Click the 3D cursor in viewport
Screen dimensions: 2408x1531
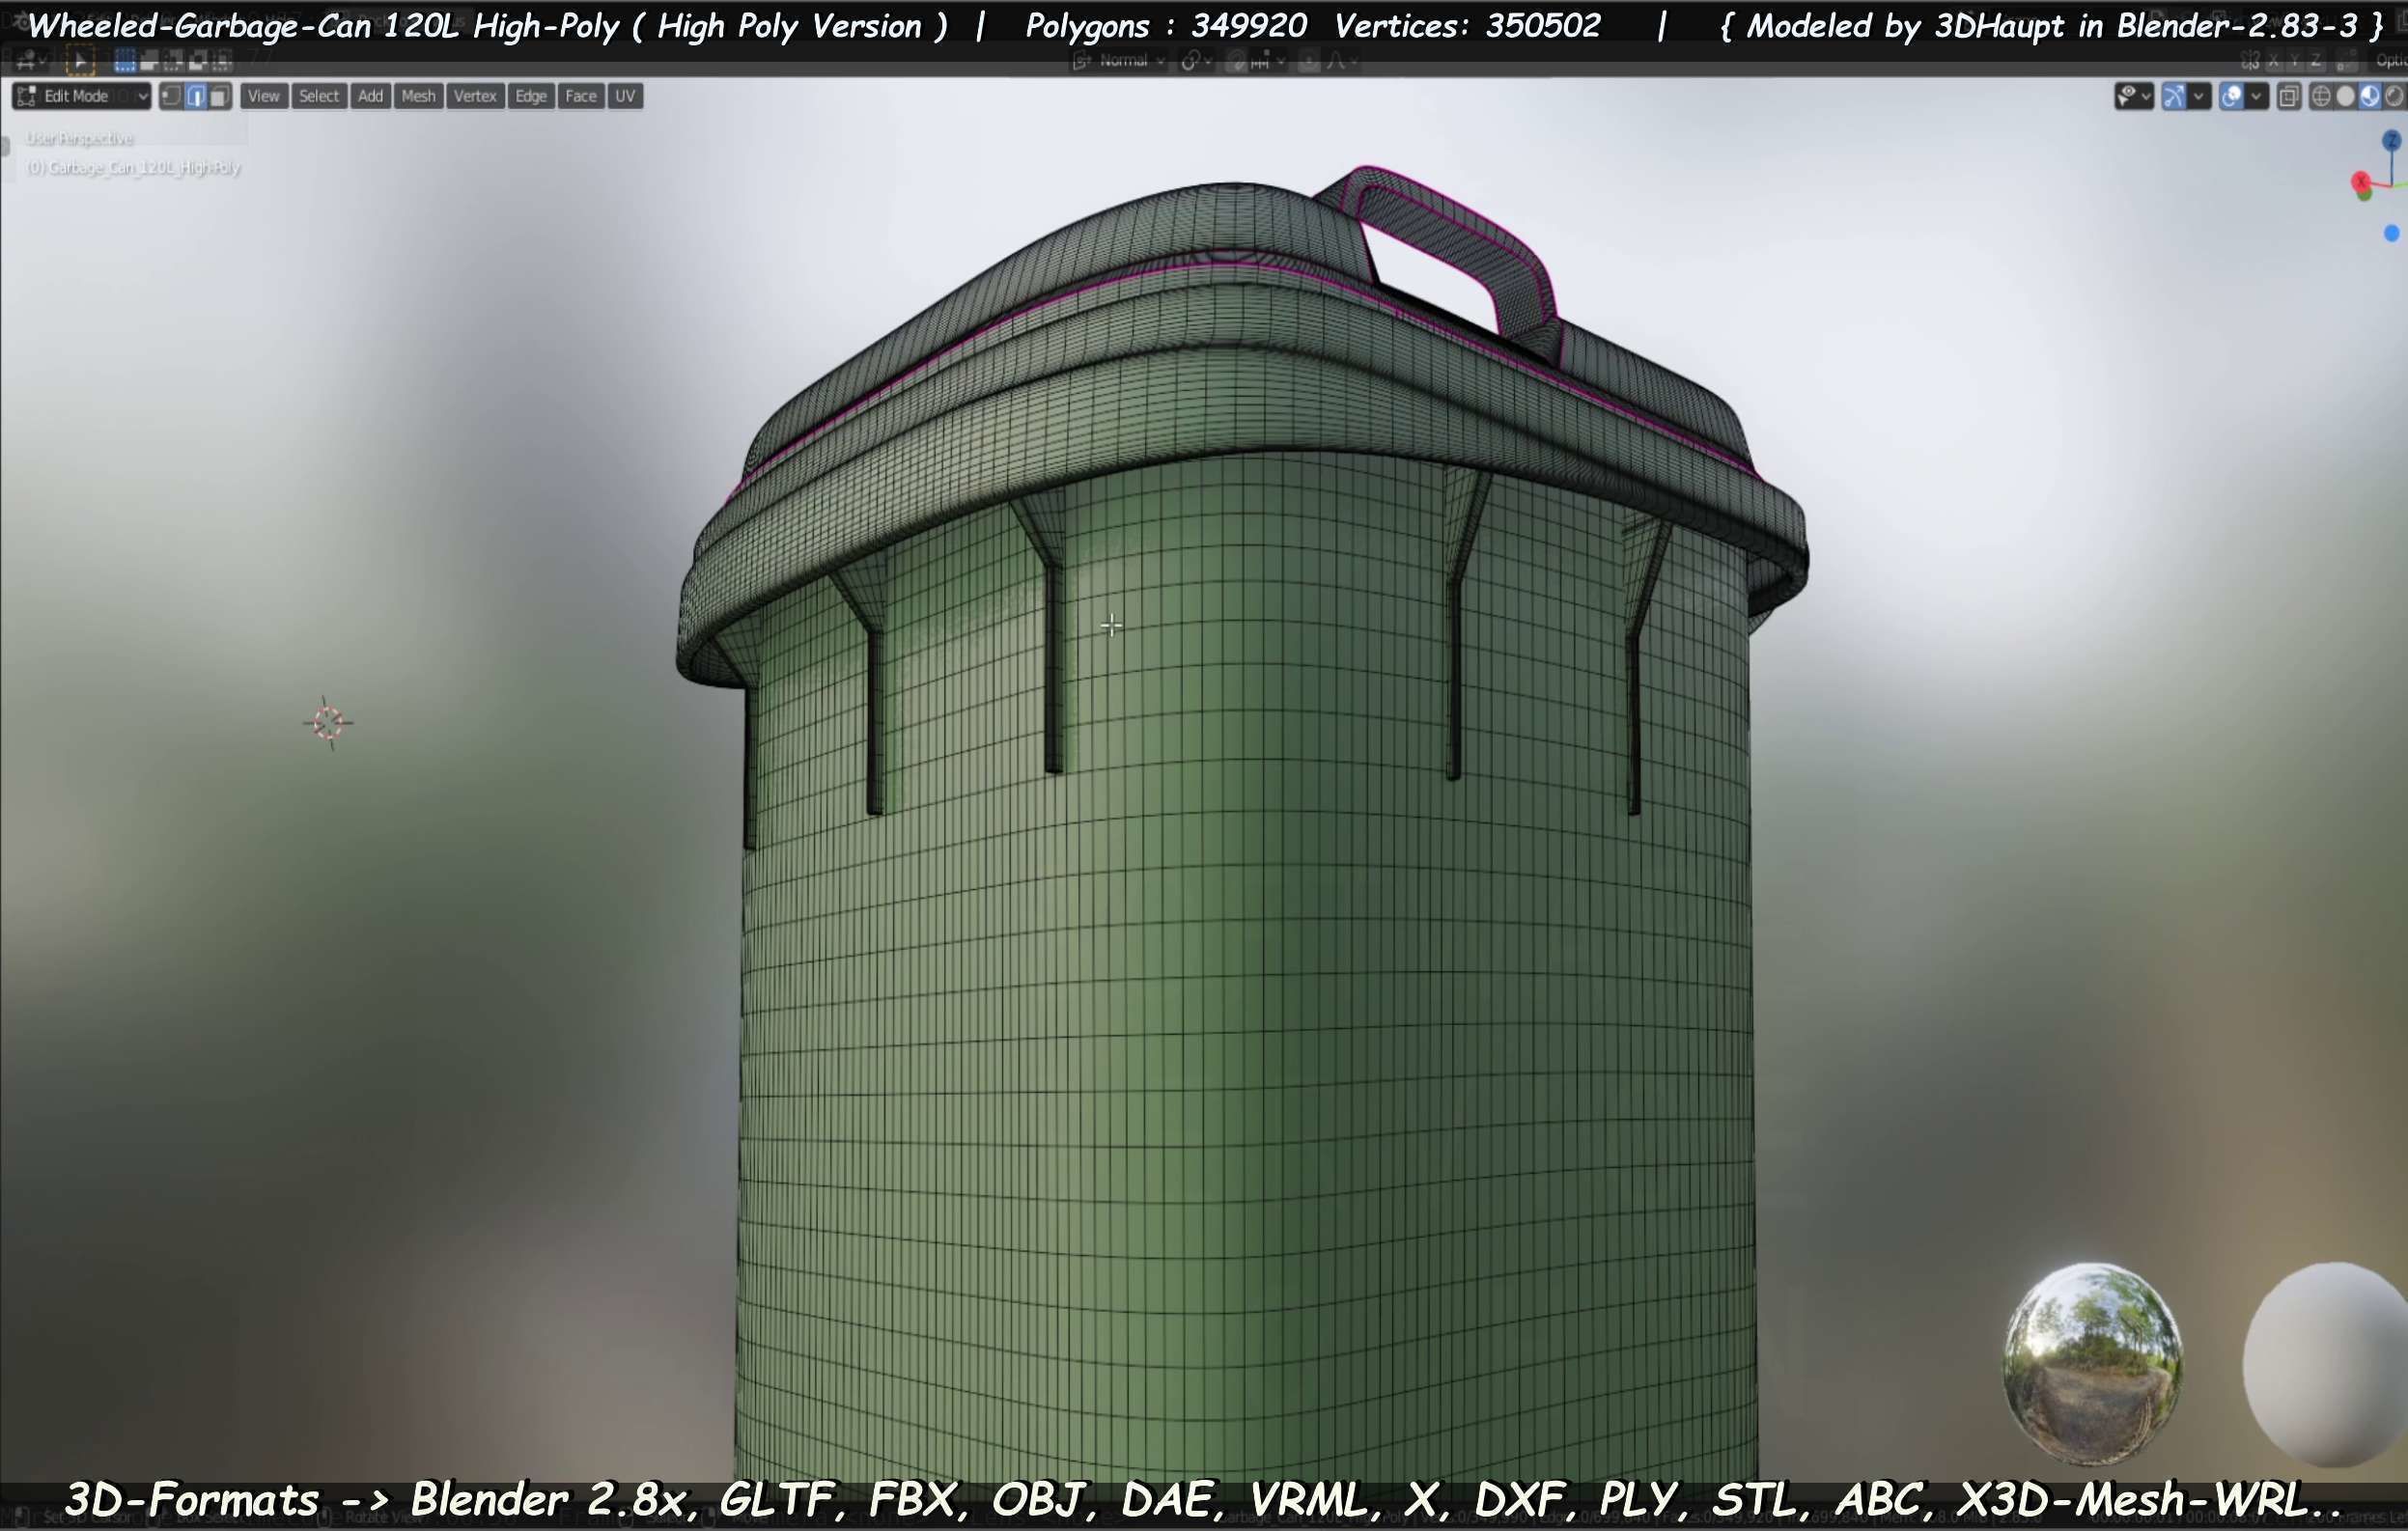328,722
